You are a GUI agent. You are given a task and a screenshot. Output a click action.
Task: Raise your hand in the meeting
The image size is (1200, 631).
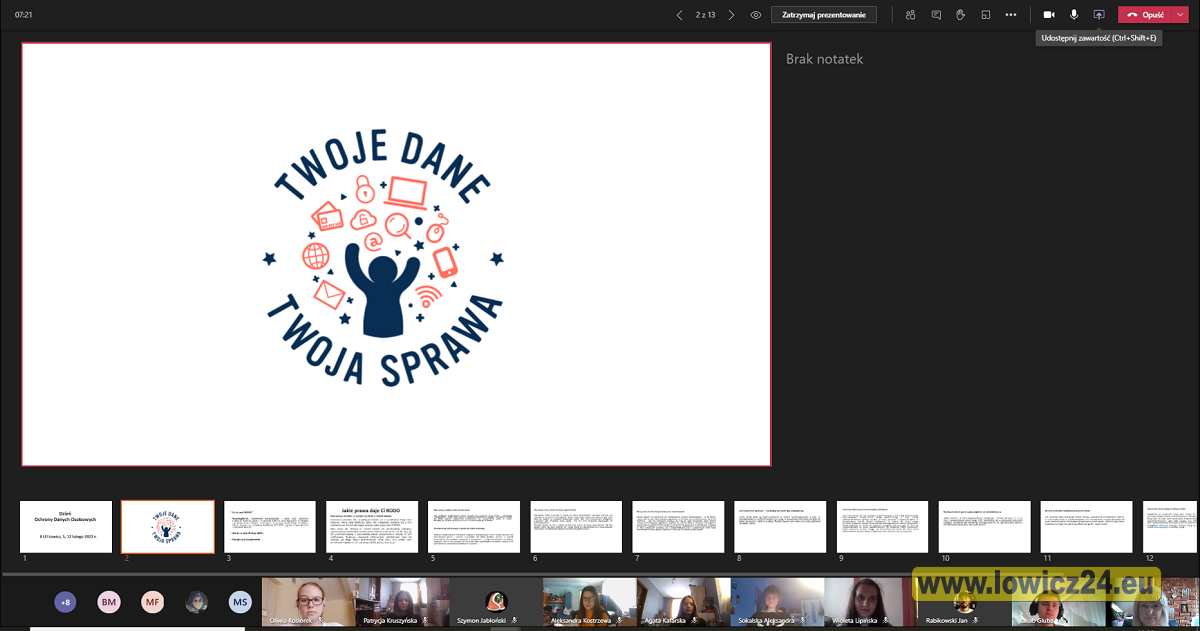(960, 15)
